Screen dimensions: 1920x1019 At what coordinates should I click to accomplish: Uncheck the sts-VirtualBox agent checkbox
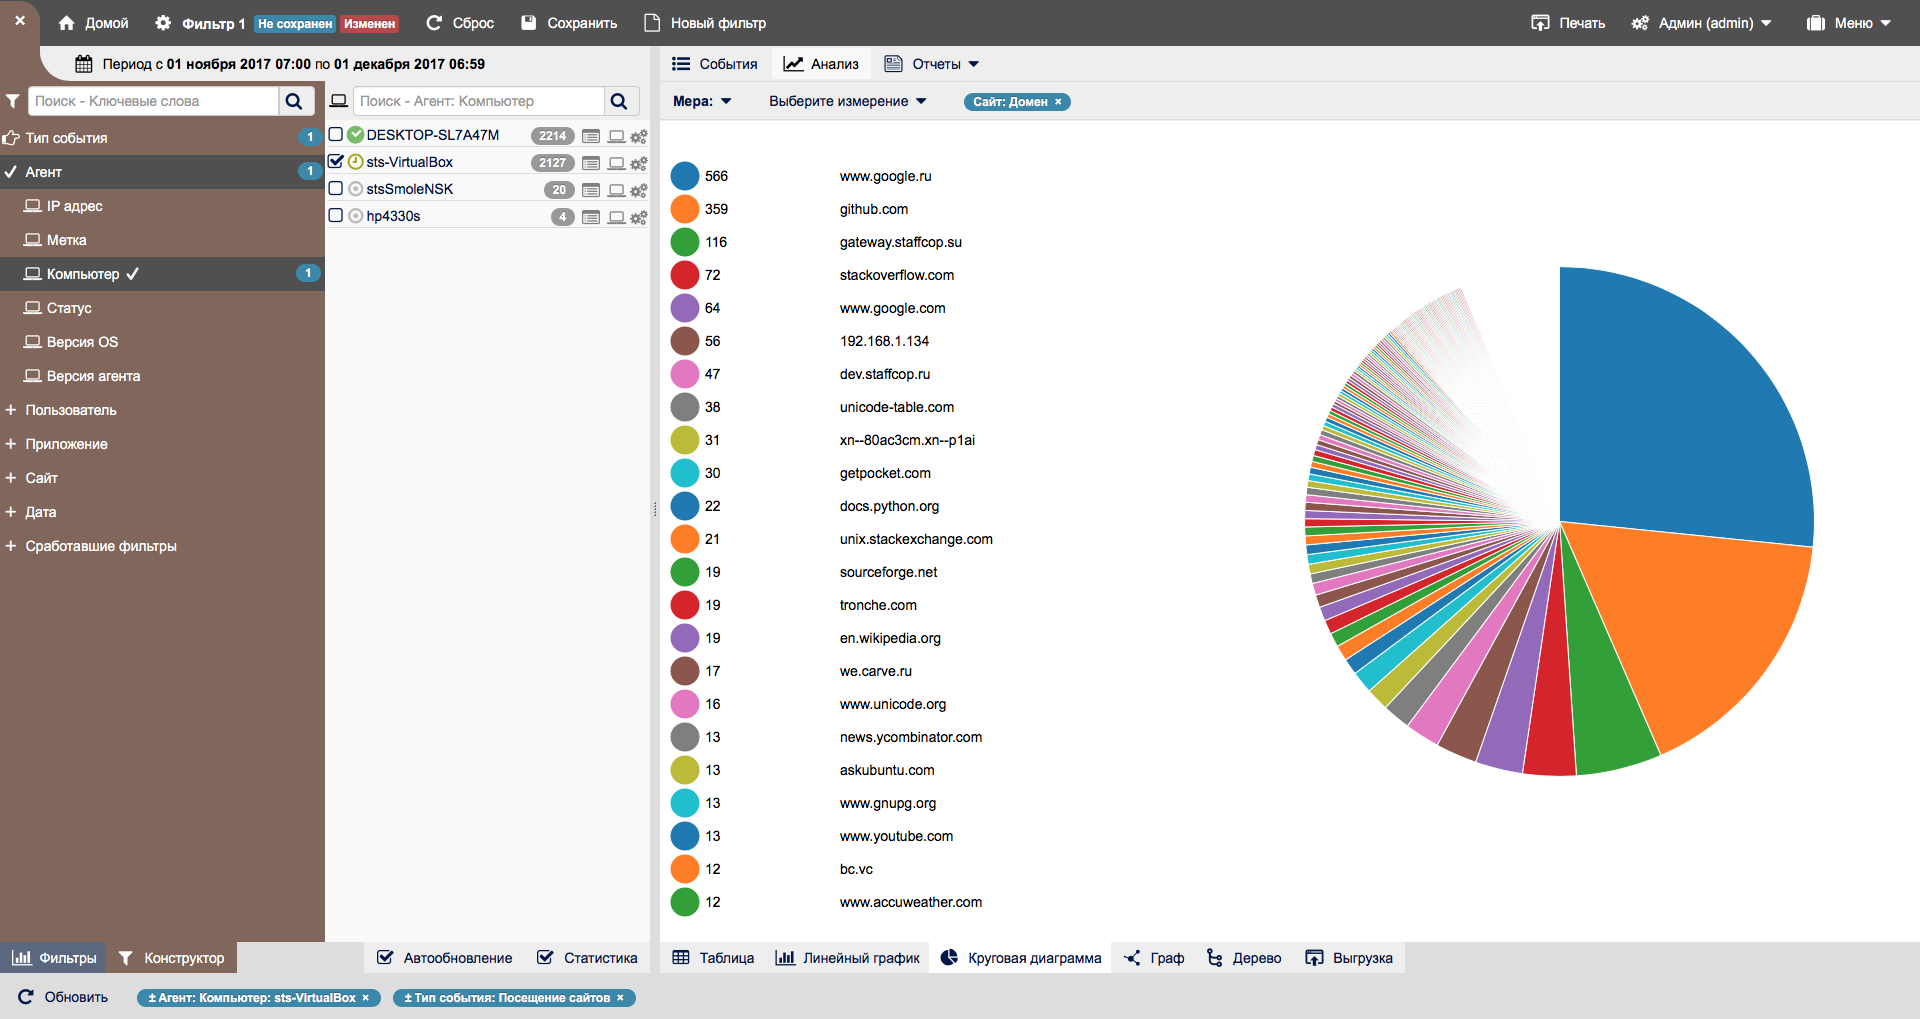(x=336, y=161)
